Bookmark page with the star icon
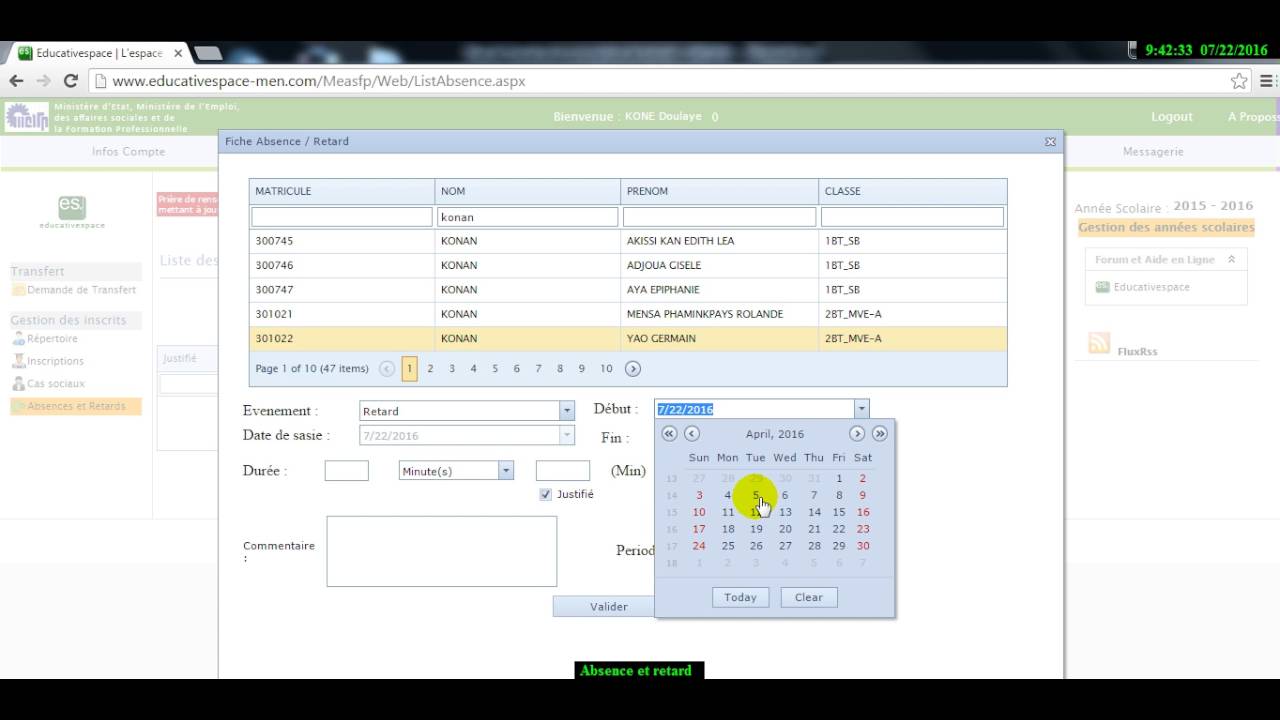This screenshot has height=720, width=1280. coord(1239,81)
